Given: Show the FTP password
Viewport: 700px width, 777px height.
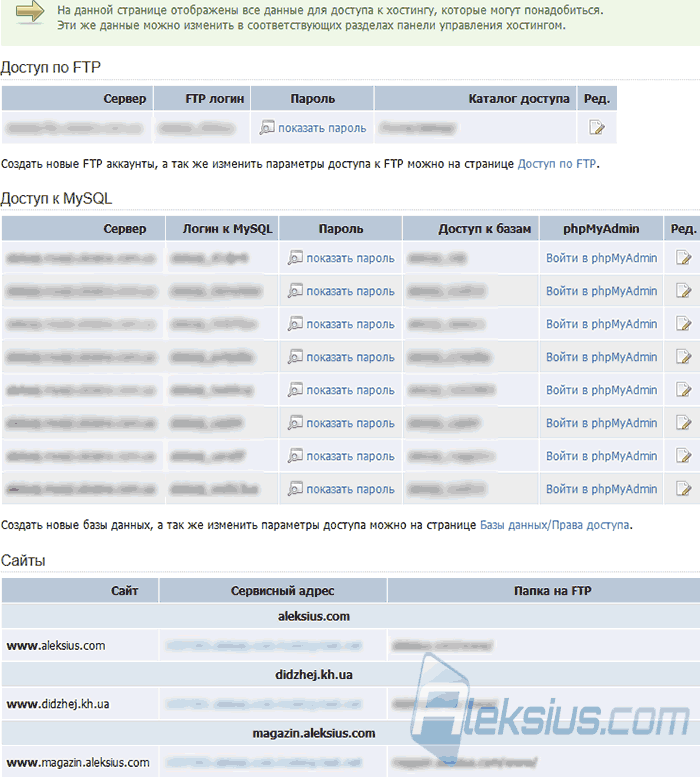Looking at the screenshot, I should coord(322,128).
